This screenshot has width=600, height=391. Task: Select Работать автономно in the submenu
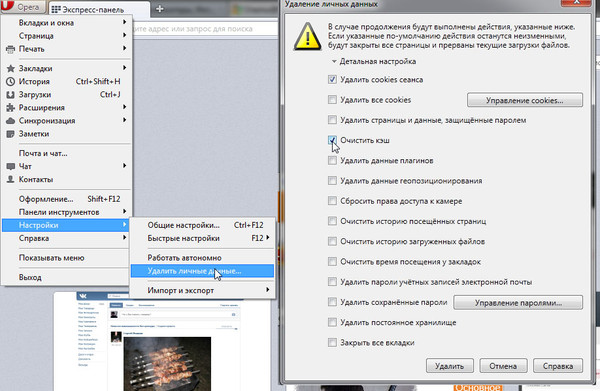click(x=202, y=258)
